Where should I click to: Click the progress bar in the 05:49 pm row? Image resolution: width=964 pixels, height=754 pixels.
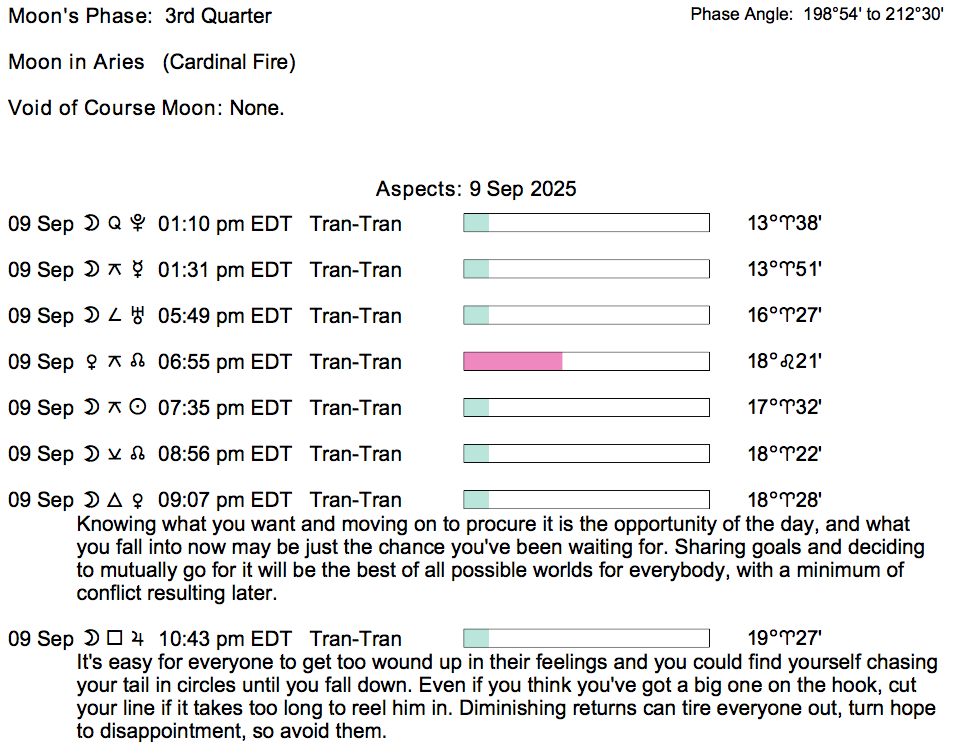tap(586, 316)
